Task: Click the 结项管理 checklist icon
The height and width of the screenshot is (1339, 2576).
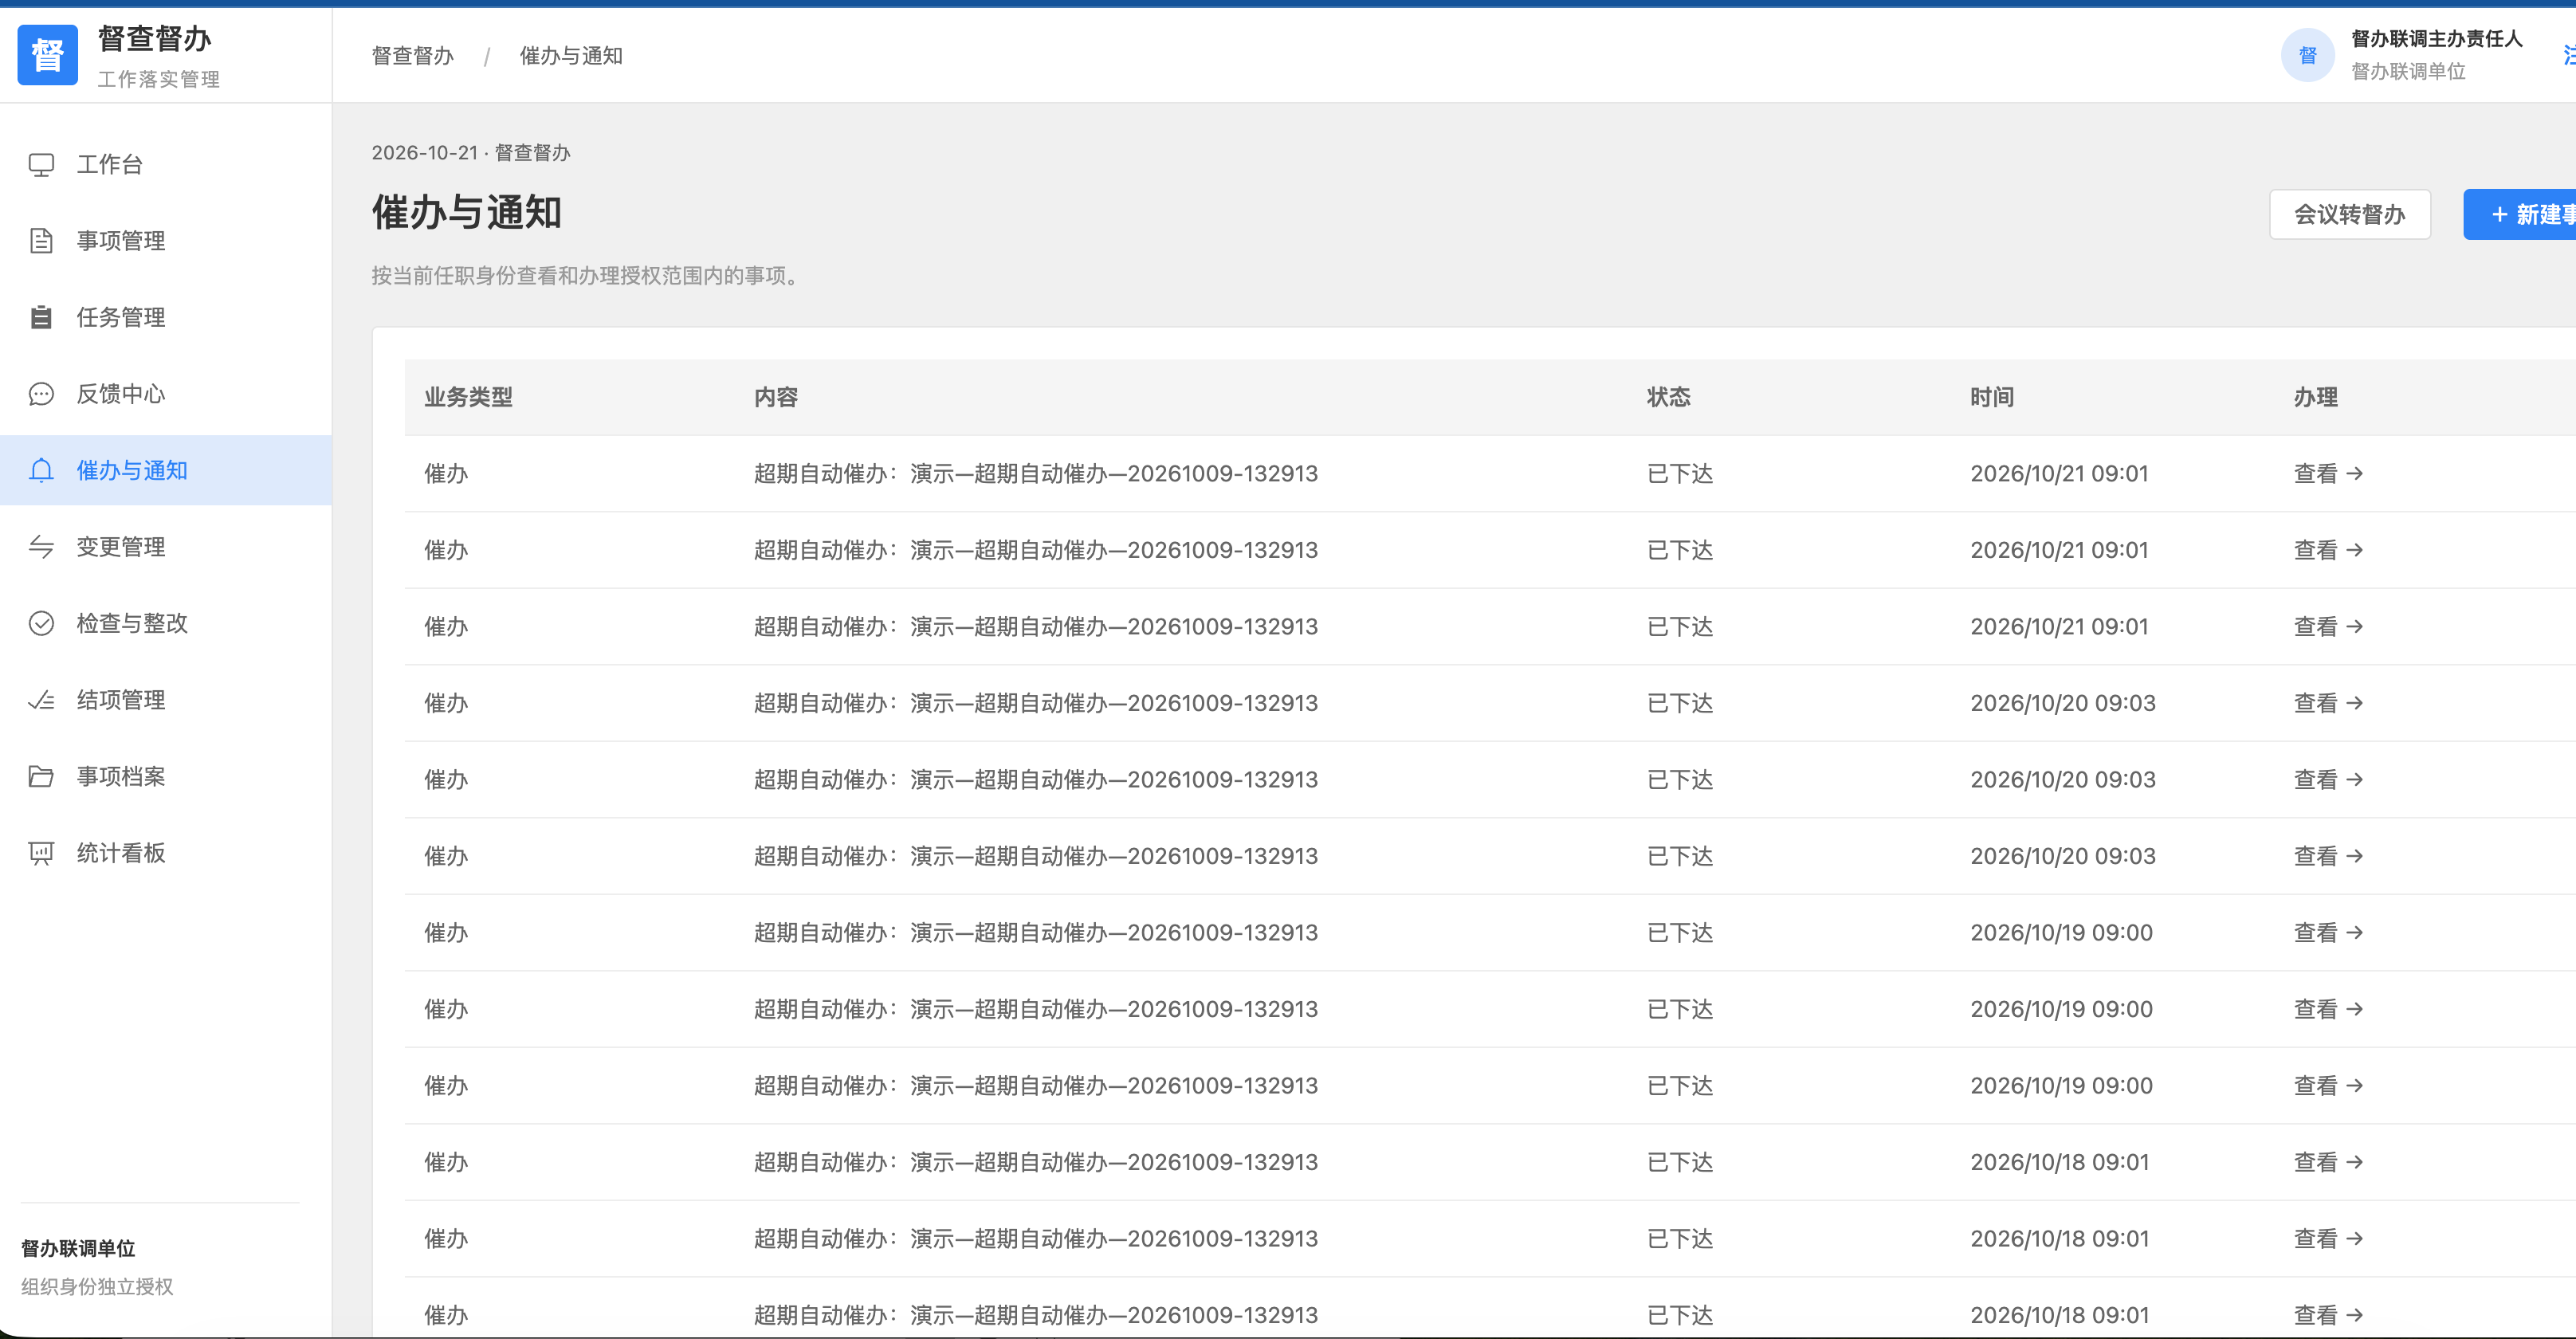Action: [x=41, y=700]
